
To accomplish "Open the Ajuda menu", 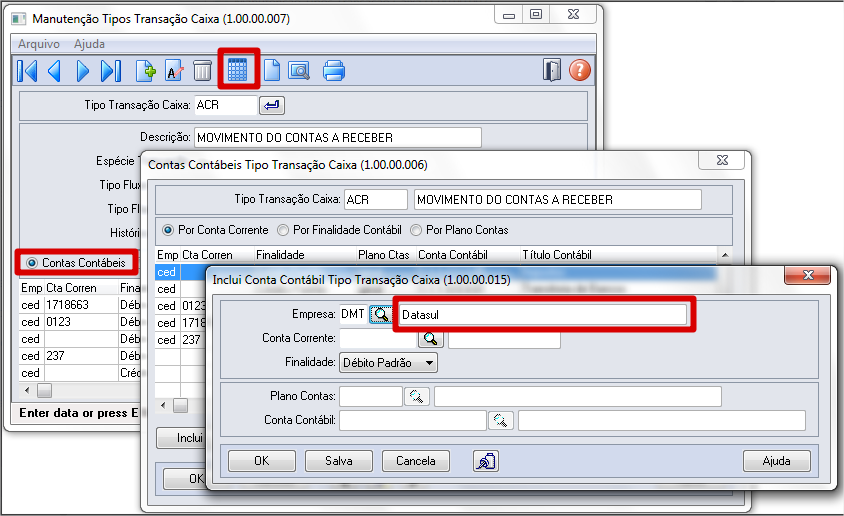I will 89,44.
